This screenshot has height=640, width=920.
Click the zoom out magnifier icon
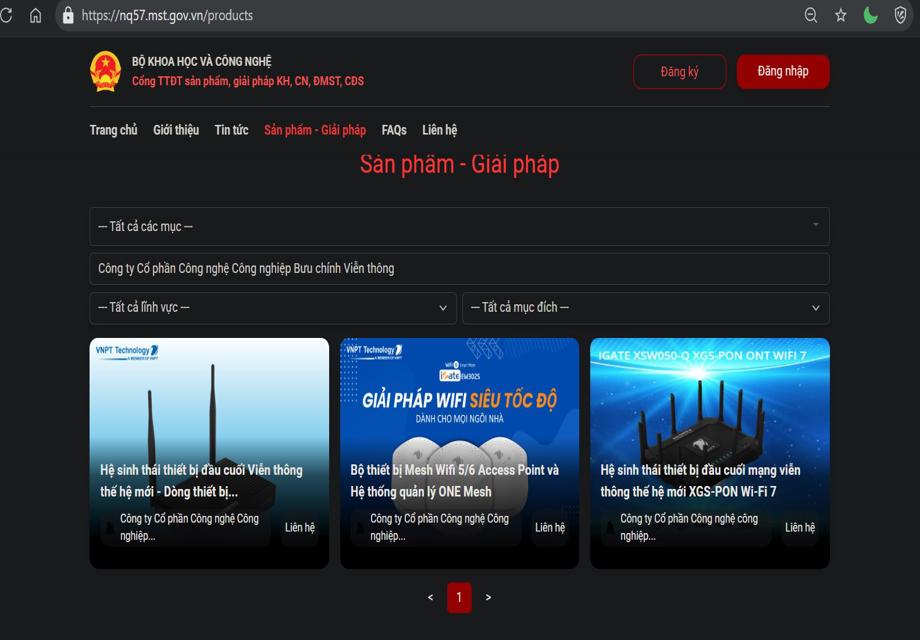[x=811, y=15]
